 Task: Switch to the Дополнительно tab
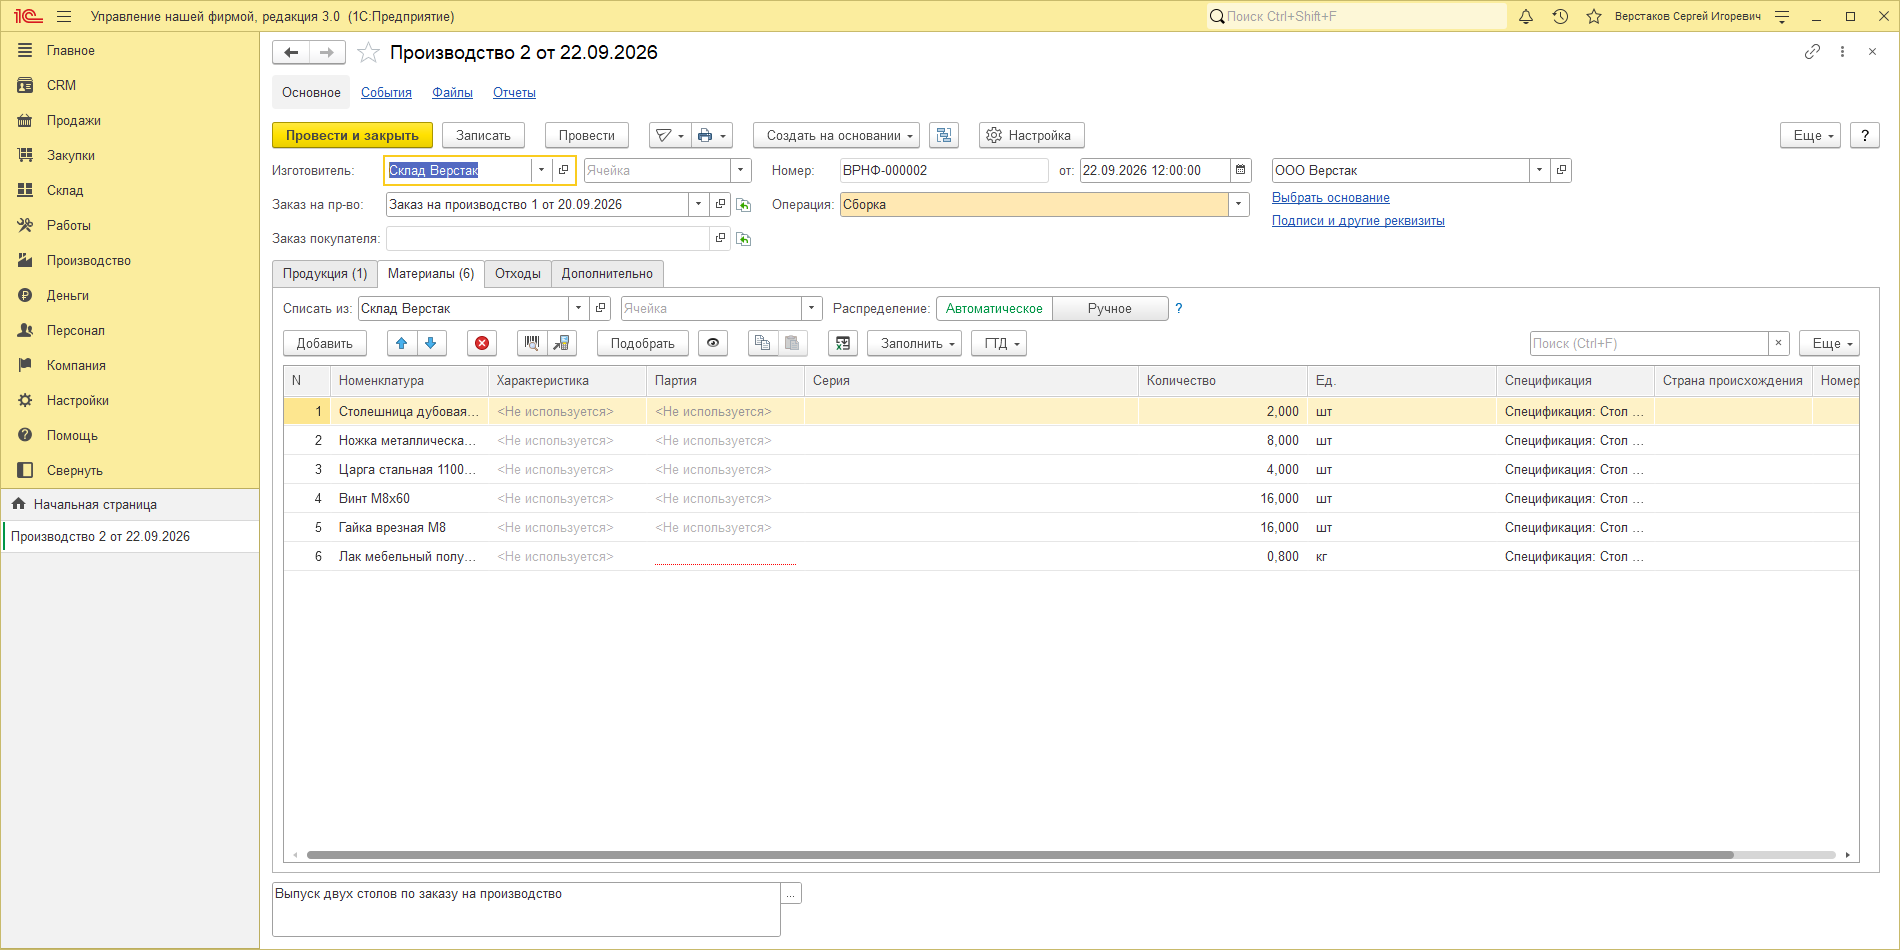[x=607, y=273]
